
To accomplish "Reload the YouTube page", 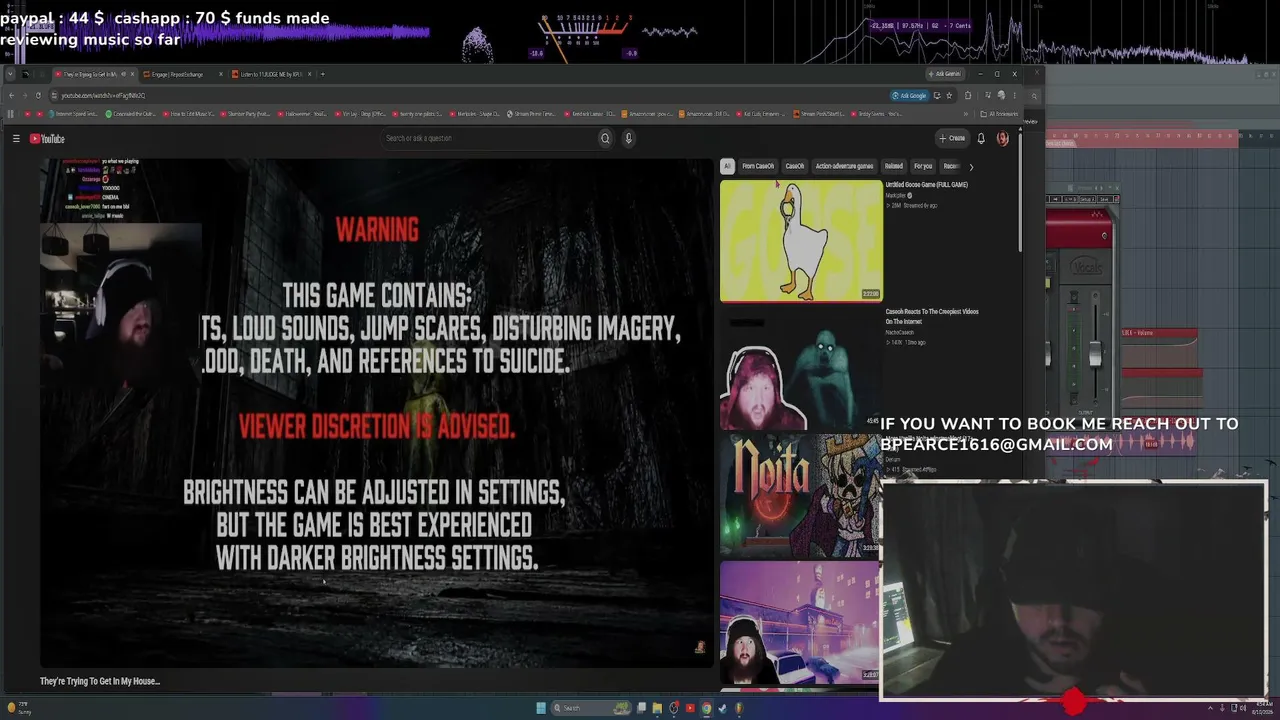I will pyautogui.click(x=38, y=95).
